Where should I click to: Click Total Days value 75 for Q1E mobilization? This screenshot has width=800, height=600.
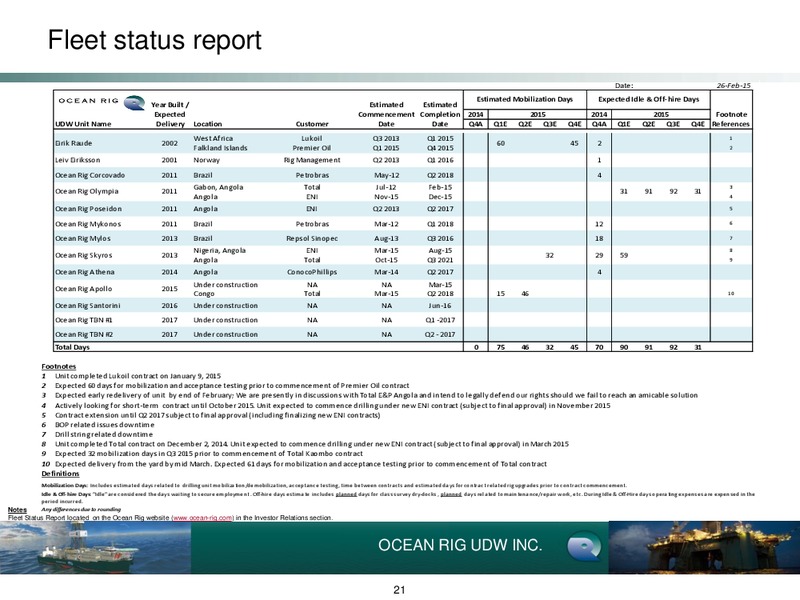click(501, 347)
